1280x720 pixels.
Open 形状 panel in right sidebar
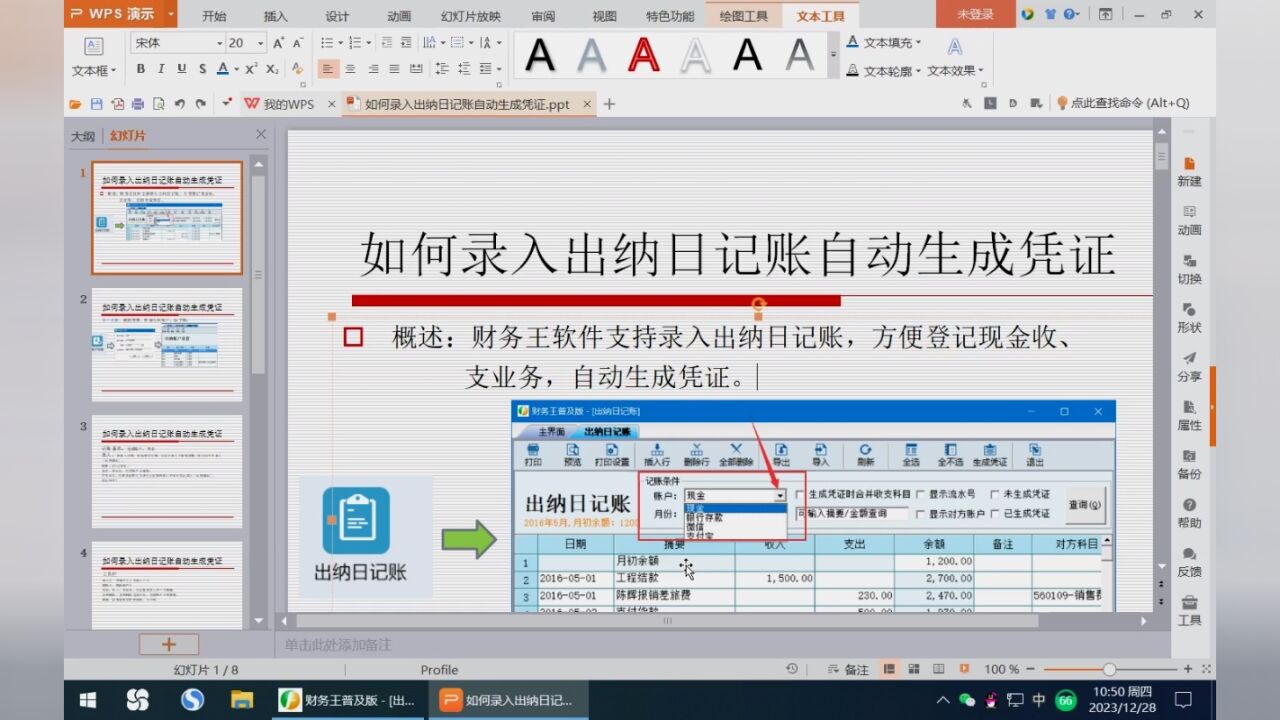point(1189,318)
